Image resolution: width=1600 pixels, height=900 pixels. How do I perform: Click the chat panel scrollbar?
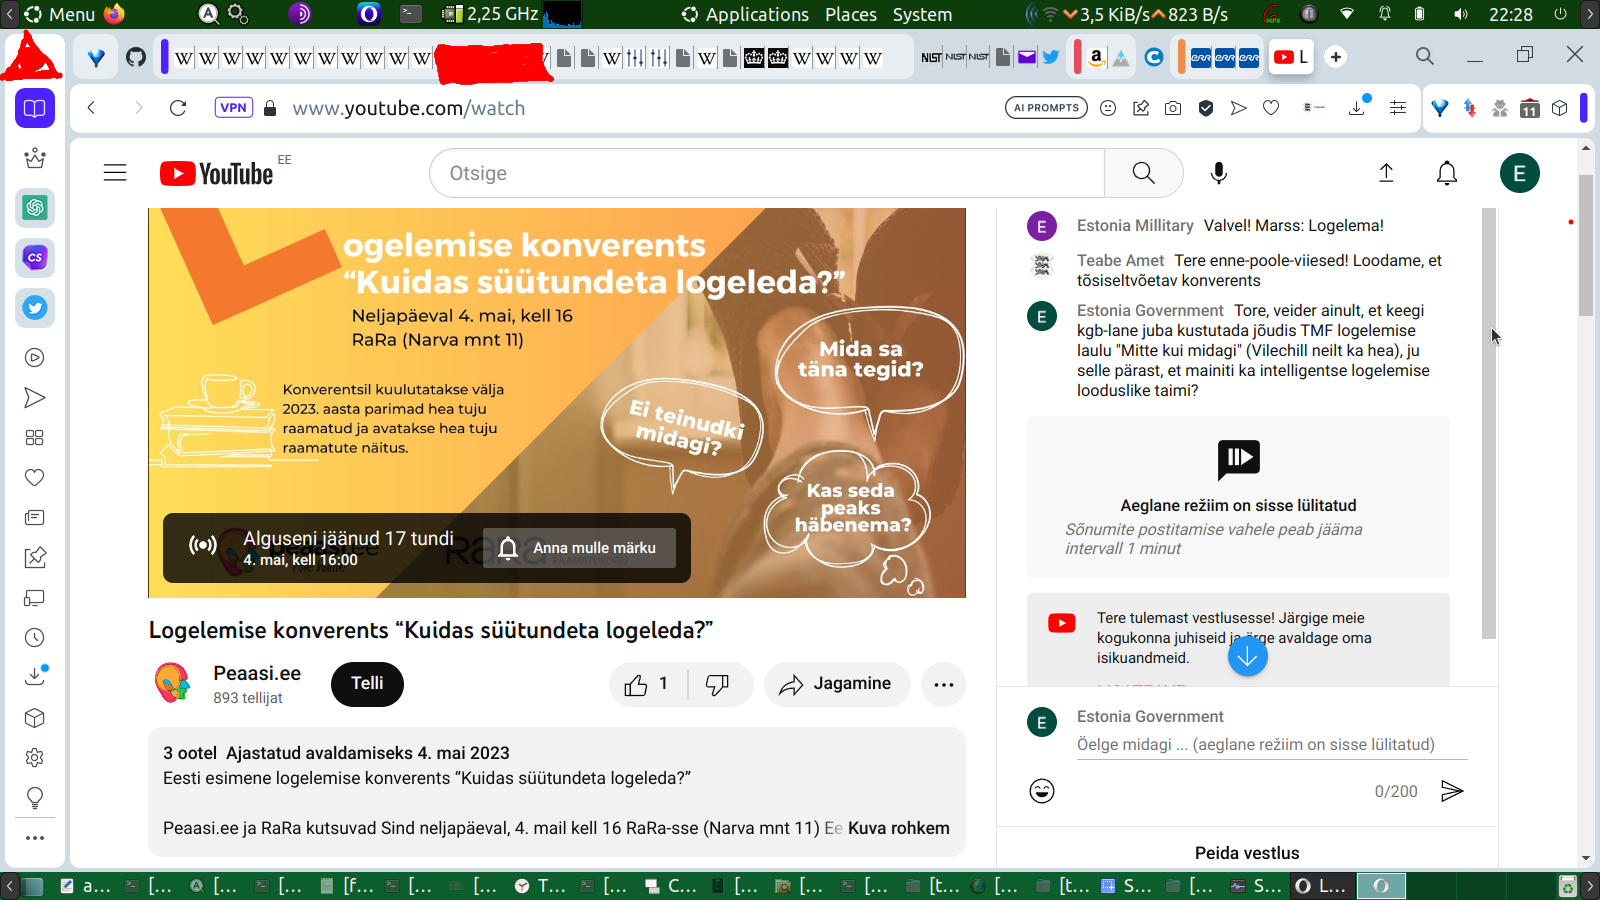(1489, 424)
